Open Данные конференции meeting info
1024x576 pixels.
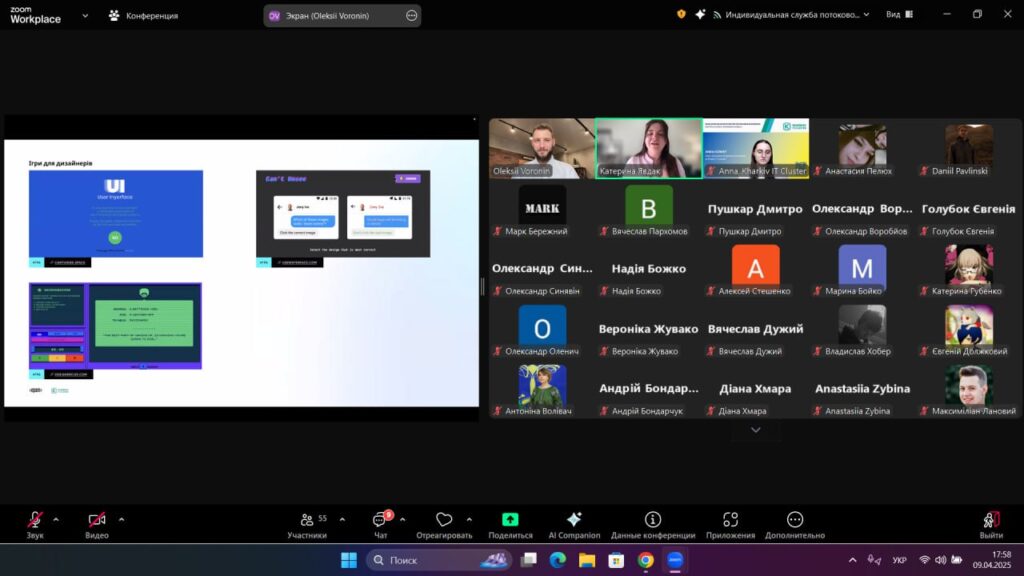click(652, 525)
